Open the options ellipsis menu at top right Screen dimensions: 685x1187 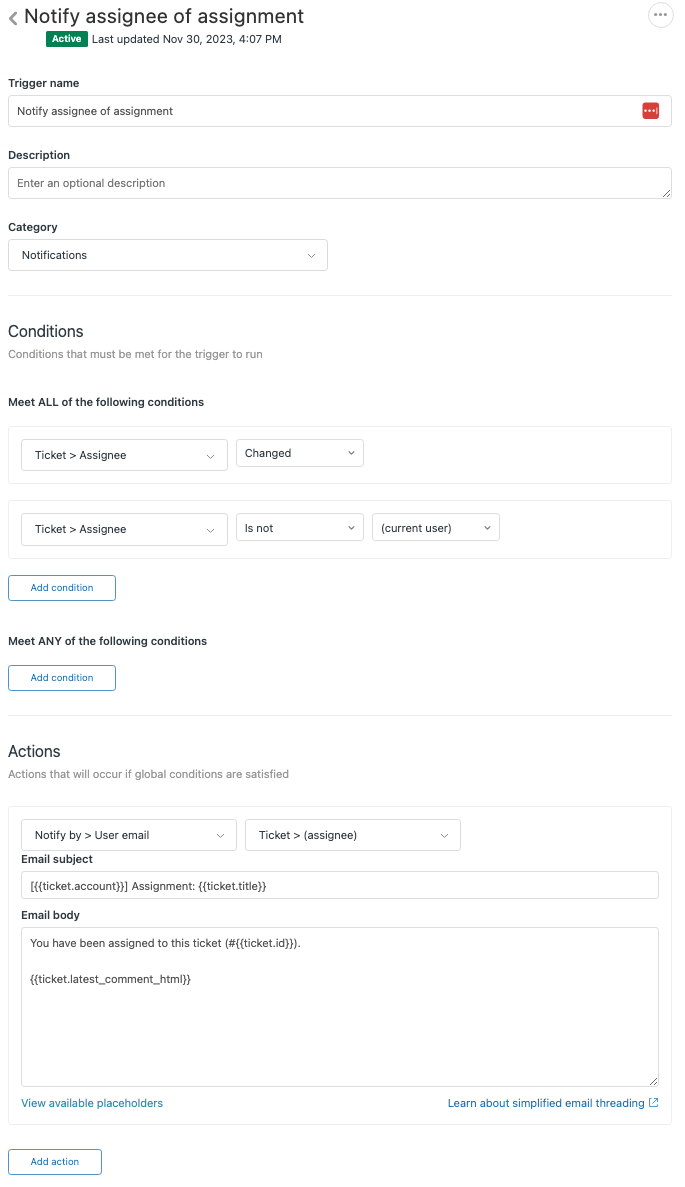click(660, 14)
